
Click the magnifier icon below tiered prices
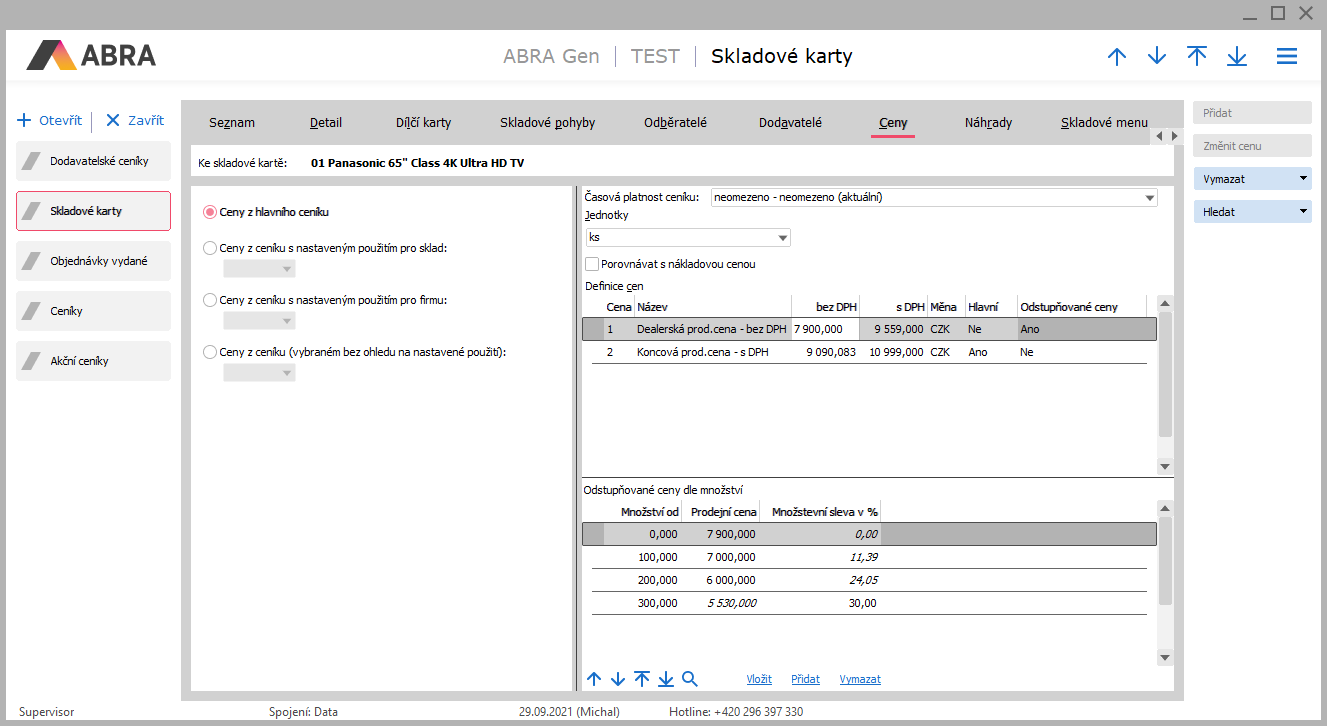(x=690, y=679)
